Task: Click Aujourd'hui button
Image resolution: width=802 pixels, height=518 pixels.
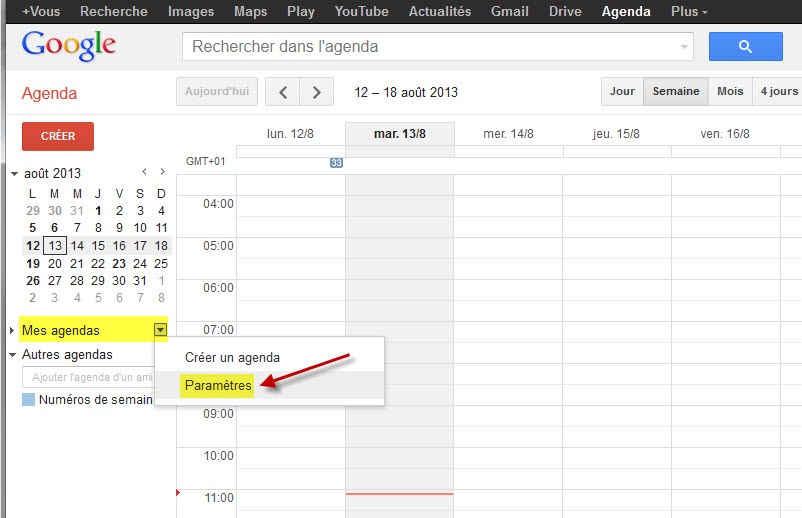Action: tap(217, 92)
